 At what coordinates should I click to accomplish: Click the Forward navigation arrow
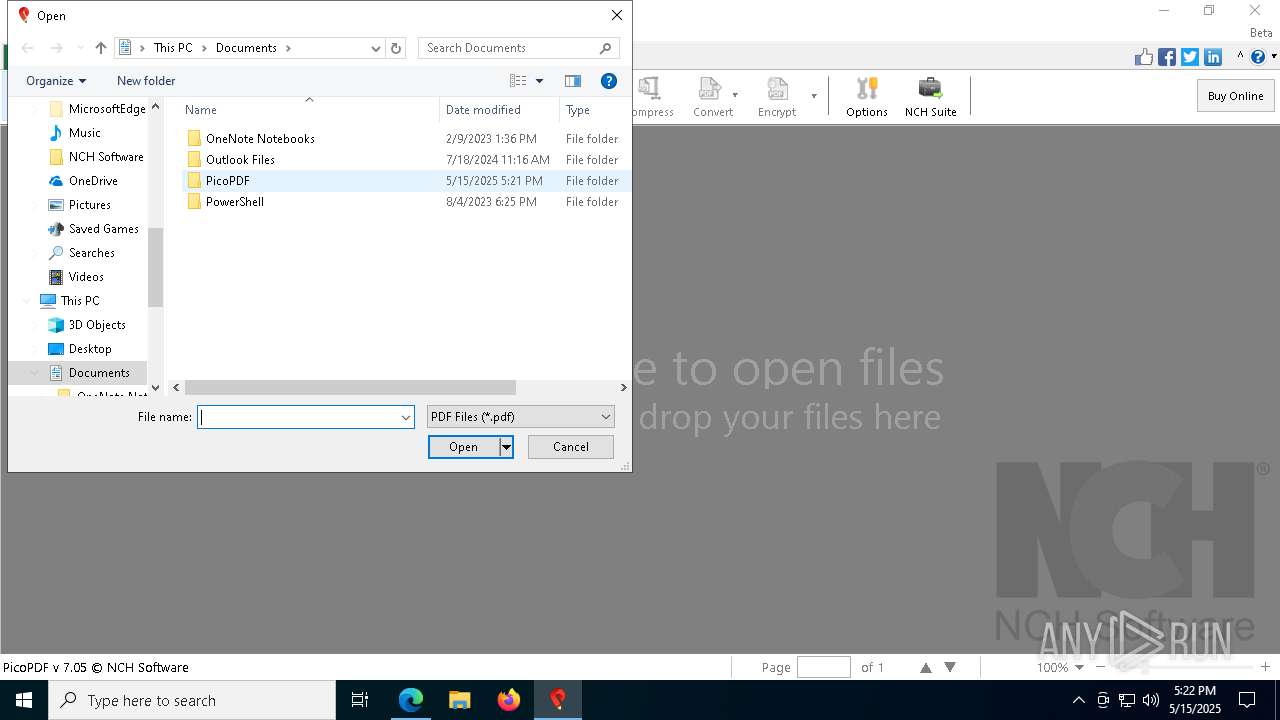point(56,48)
